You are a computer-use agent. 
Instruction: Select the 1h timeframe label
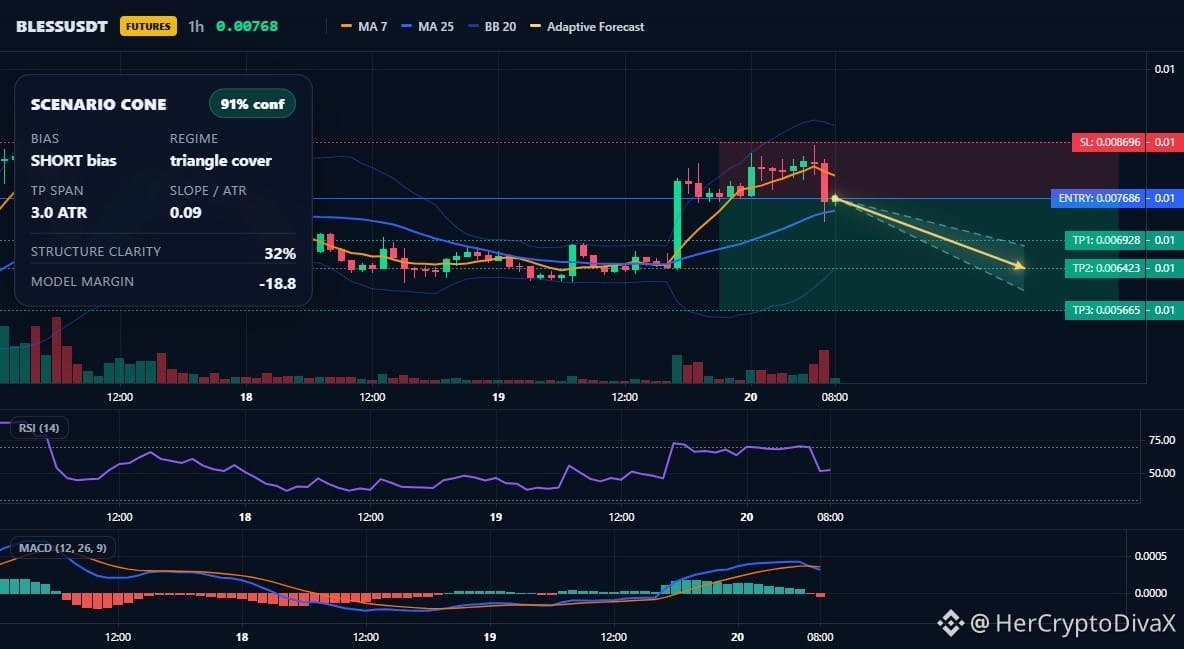pyautogui.click(x=196, y=26)
